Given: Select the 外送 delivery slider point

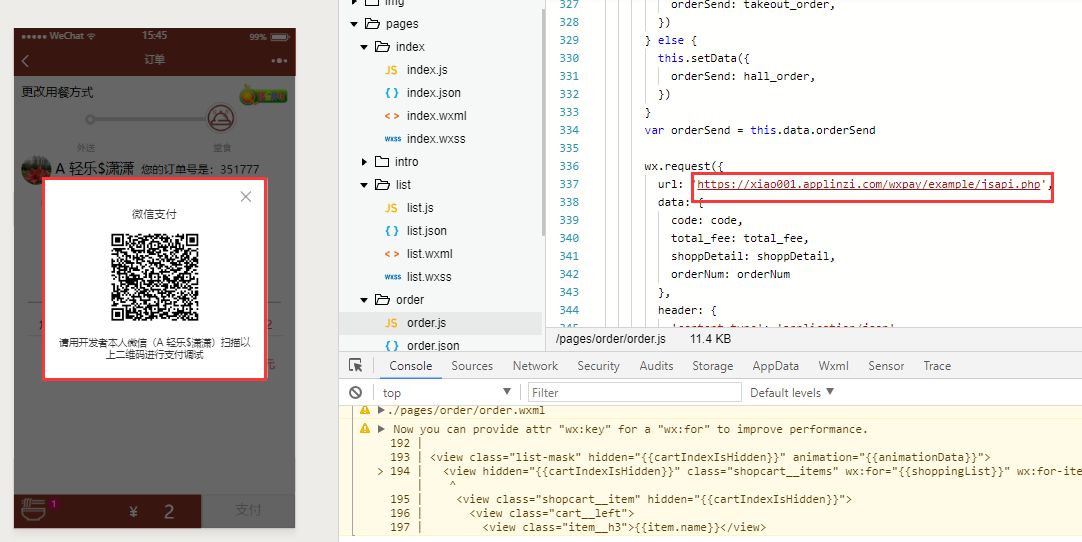Looking at the screenshot, I should click(90, 119).
